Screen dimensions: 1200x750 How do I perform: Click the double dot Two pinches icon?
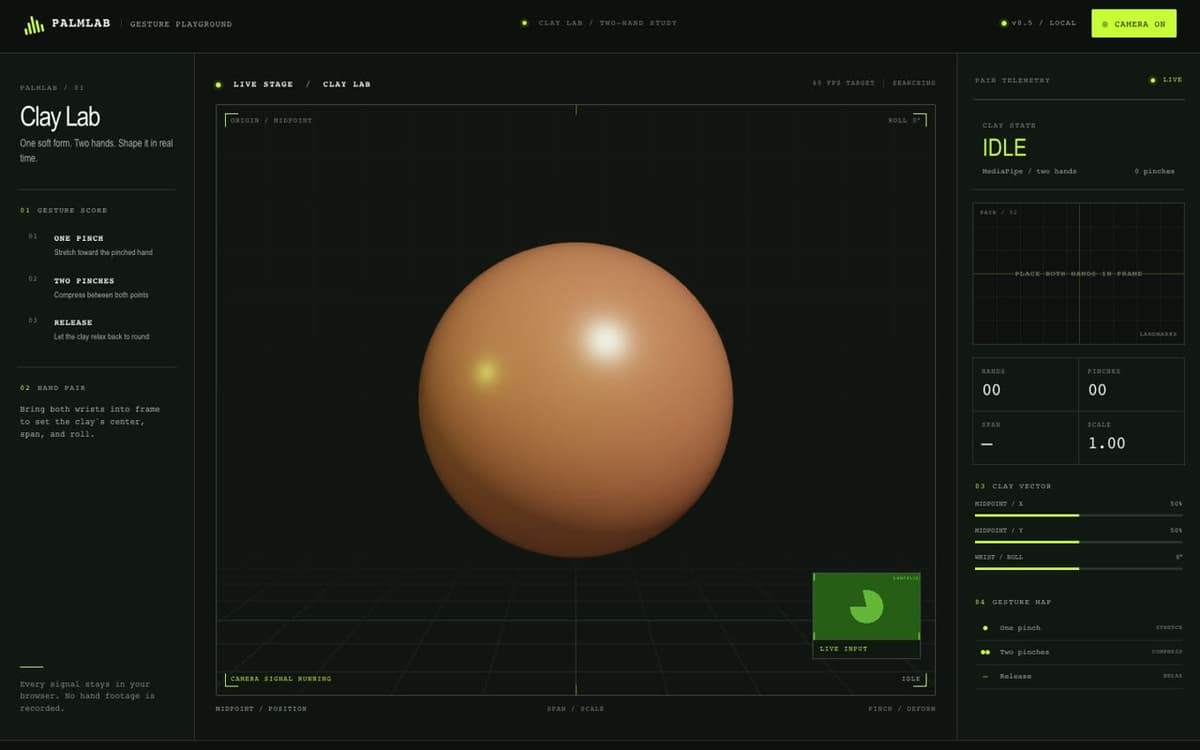[x=985, y=652]
